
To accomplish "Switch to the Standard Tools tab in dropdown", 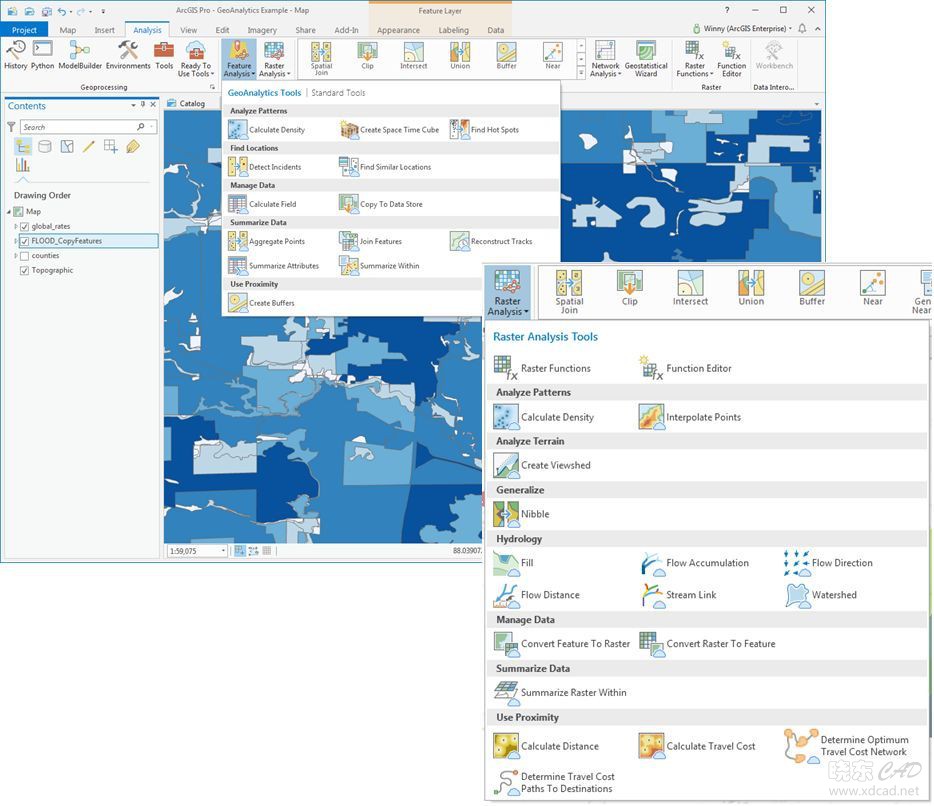I will coord(338,93).
